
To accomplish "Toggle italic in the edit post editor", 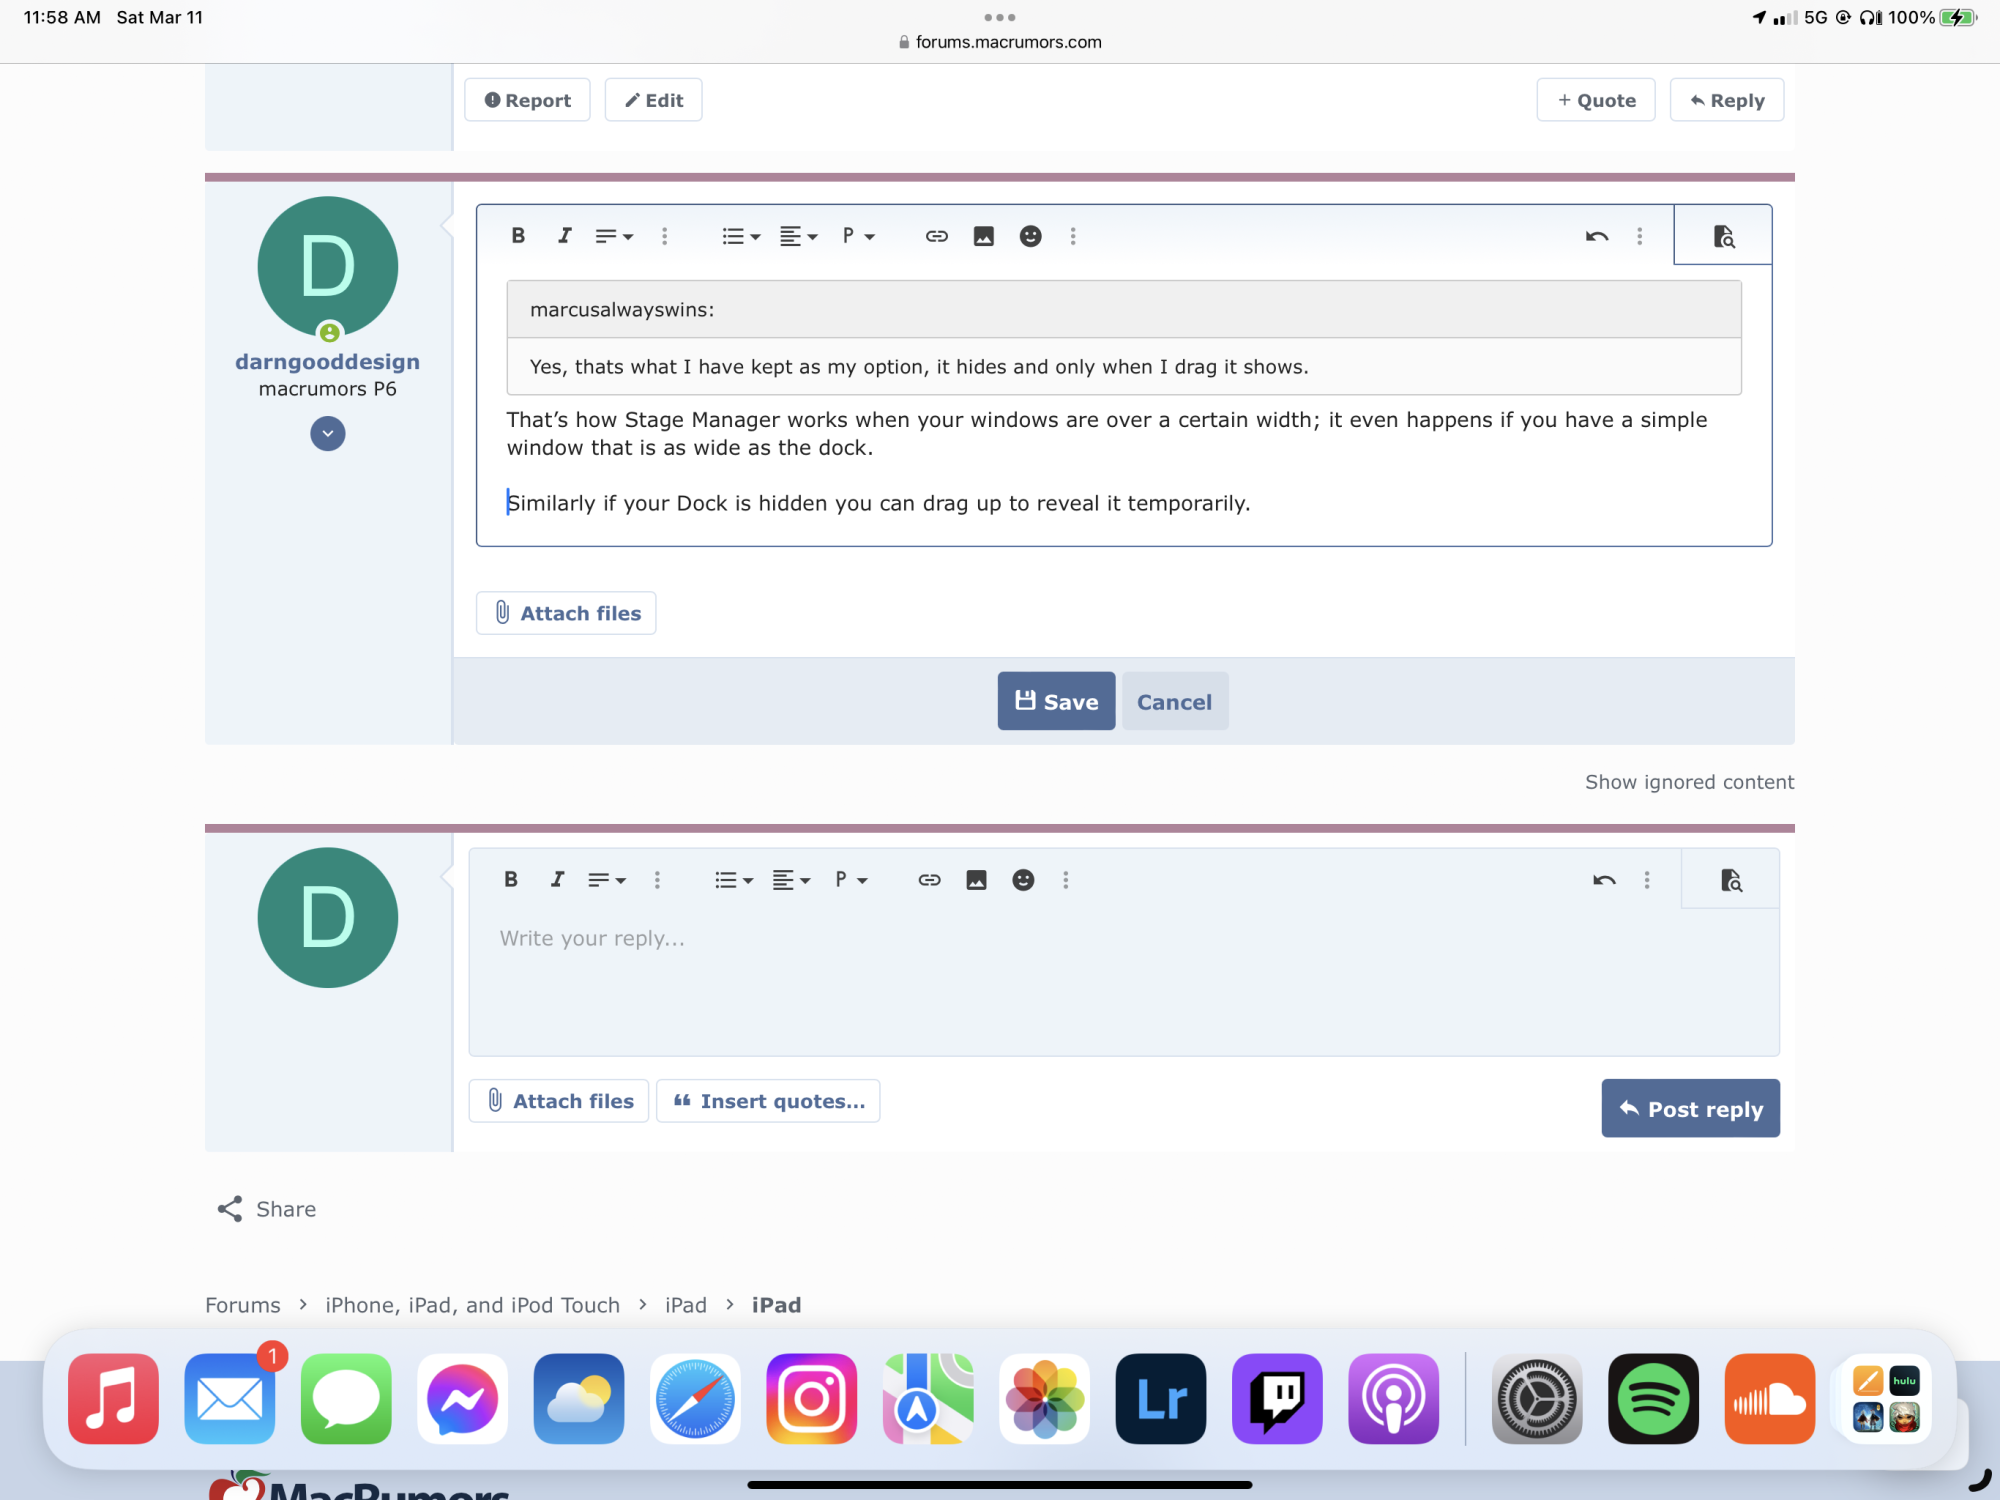I will tap(565, 236).
